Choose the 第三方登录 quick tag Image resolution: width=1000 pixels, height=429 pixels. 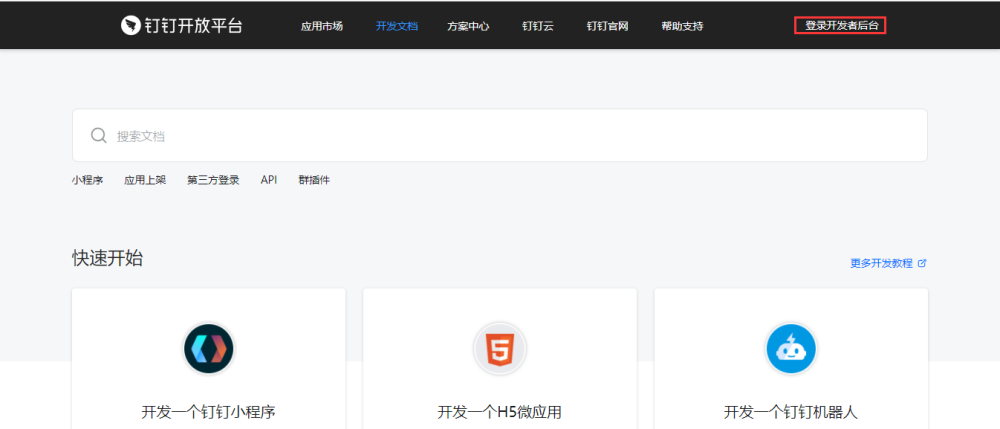pyautogui.click(x=213, y=180)
